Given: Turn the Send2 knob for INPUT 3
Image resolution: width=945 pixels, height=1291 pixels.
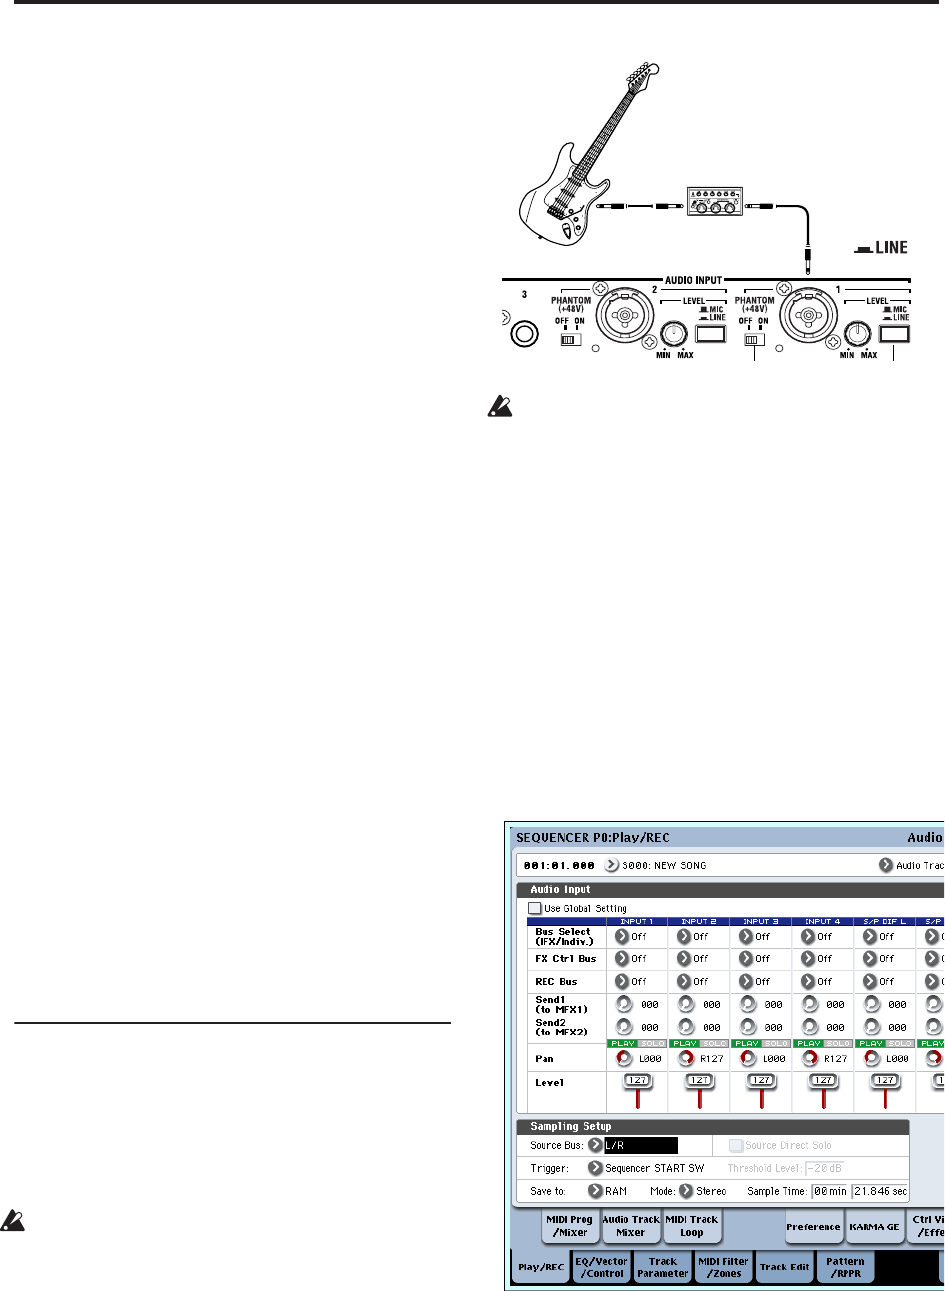Looking at the screenshot, I should click(748, 1027).
